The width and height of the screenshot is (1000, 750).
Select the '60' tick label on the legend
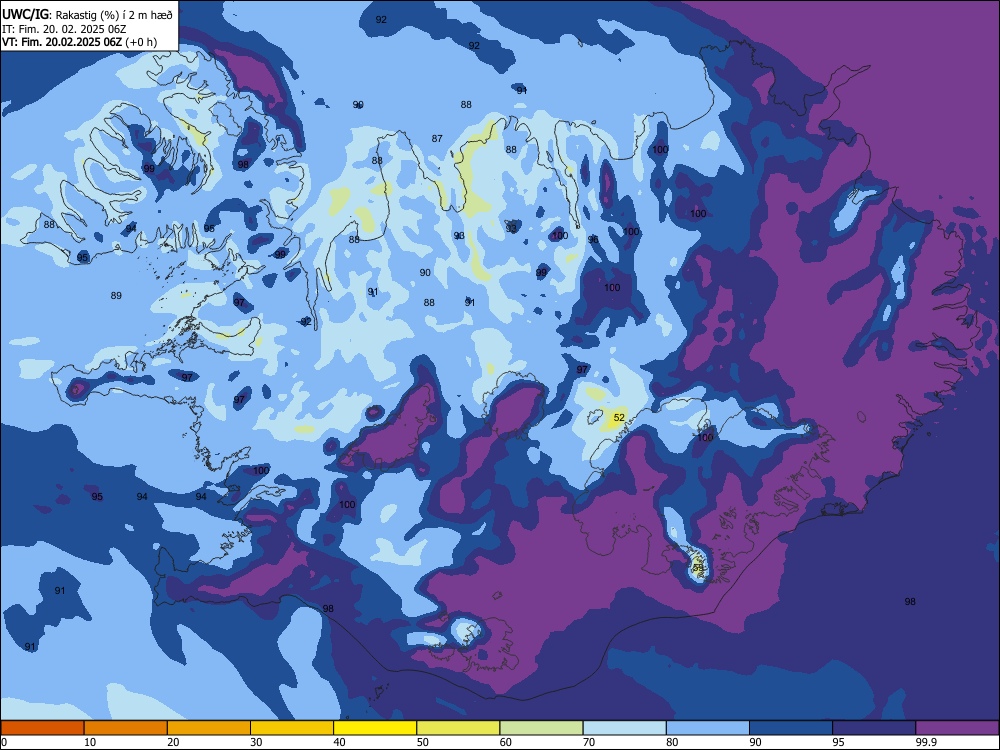coord(506,742)
